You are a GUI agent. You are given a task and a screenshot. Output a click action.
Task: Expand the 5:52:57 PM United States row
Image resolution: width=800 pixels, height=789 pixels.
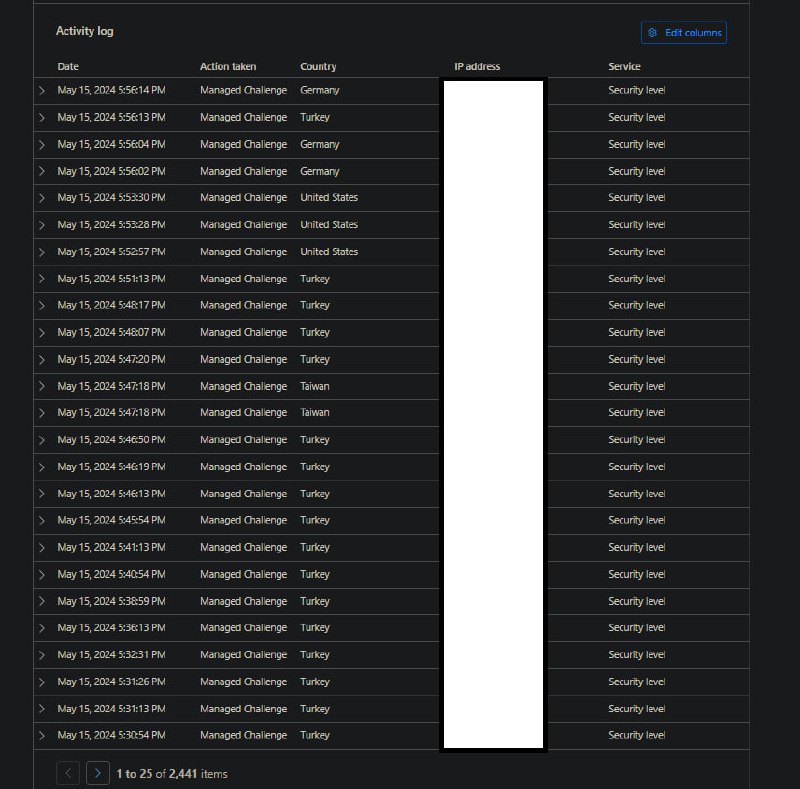point(42,252)
